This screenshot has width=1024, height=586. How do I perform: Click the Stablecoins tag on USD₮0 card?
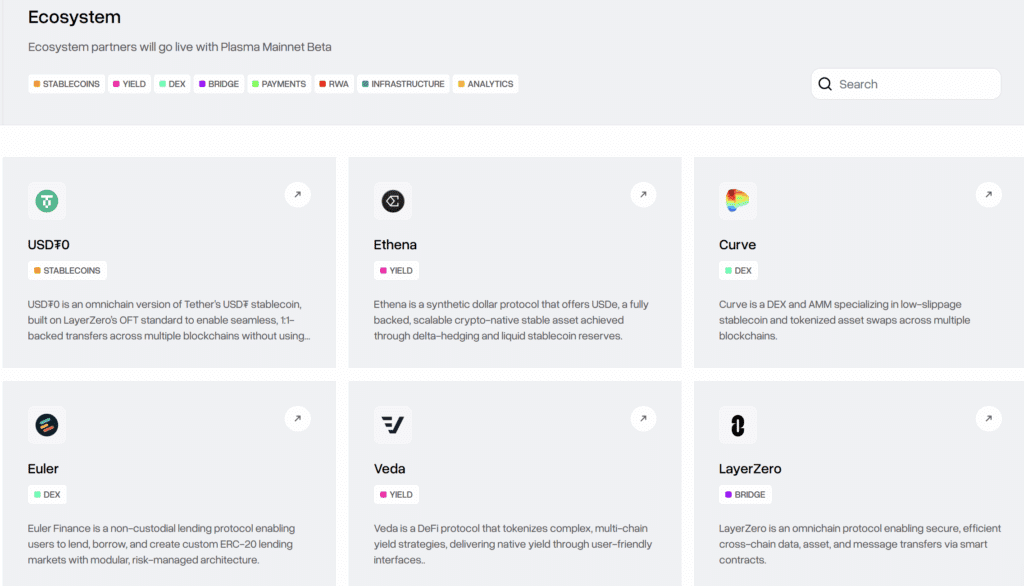click(67, 270)
